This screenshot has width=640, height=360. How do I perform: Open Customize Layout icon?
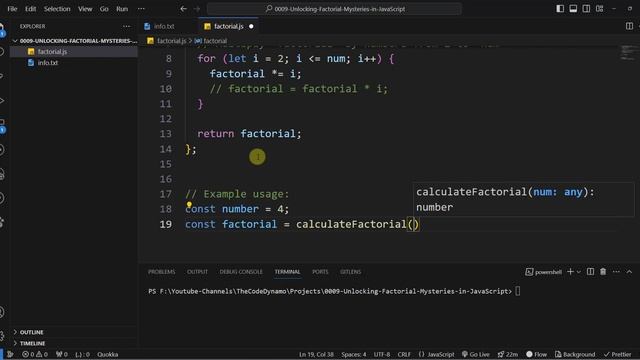(x=600, y=9)
